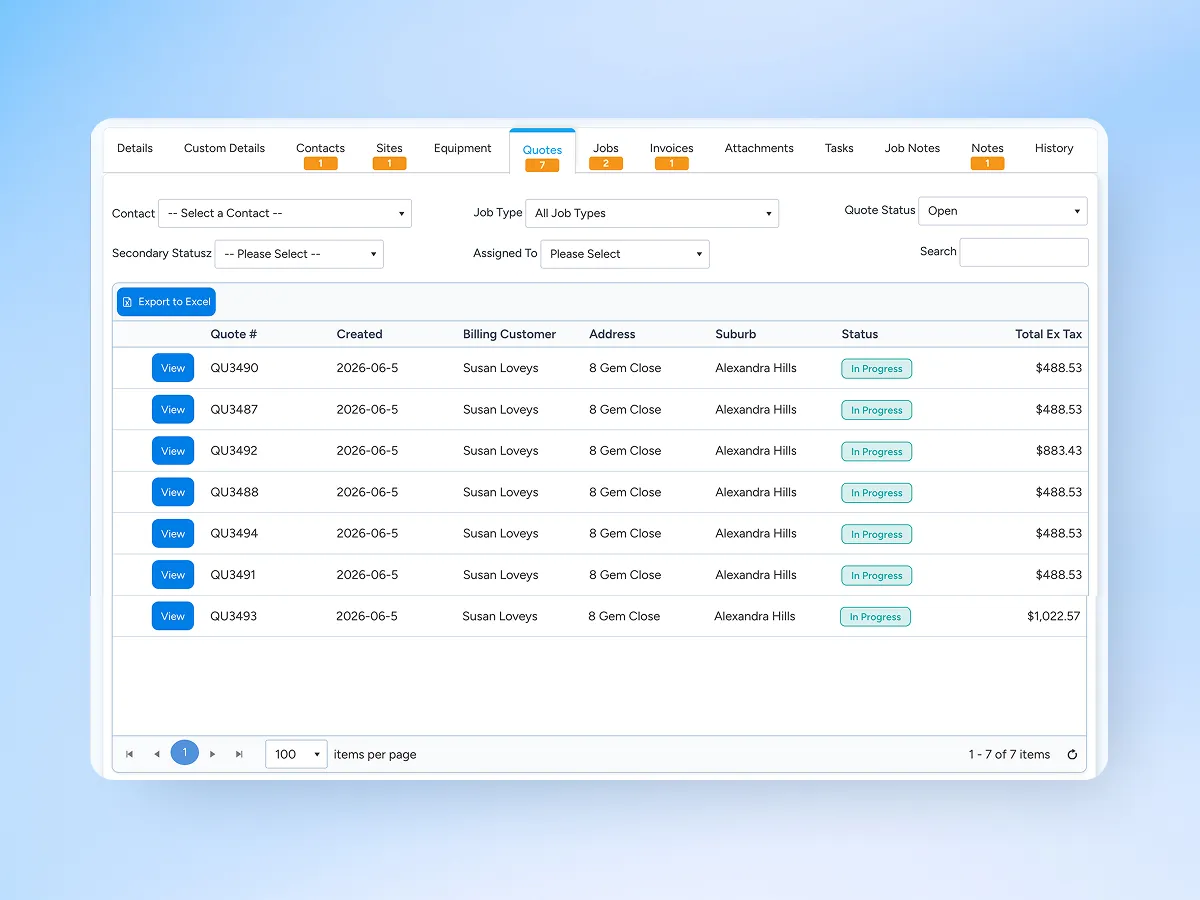Open the Attachments tab

(759, 148)
